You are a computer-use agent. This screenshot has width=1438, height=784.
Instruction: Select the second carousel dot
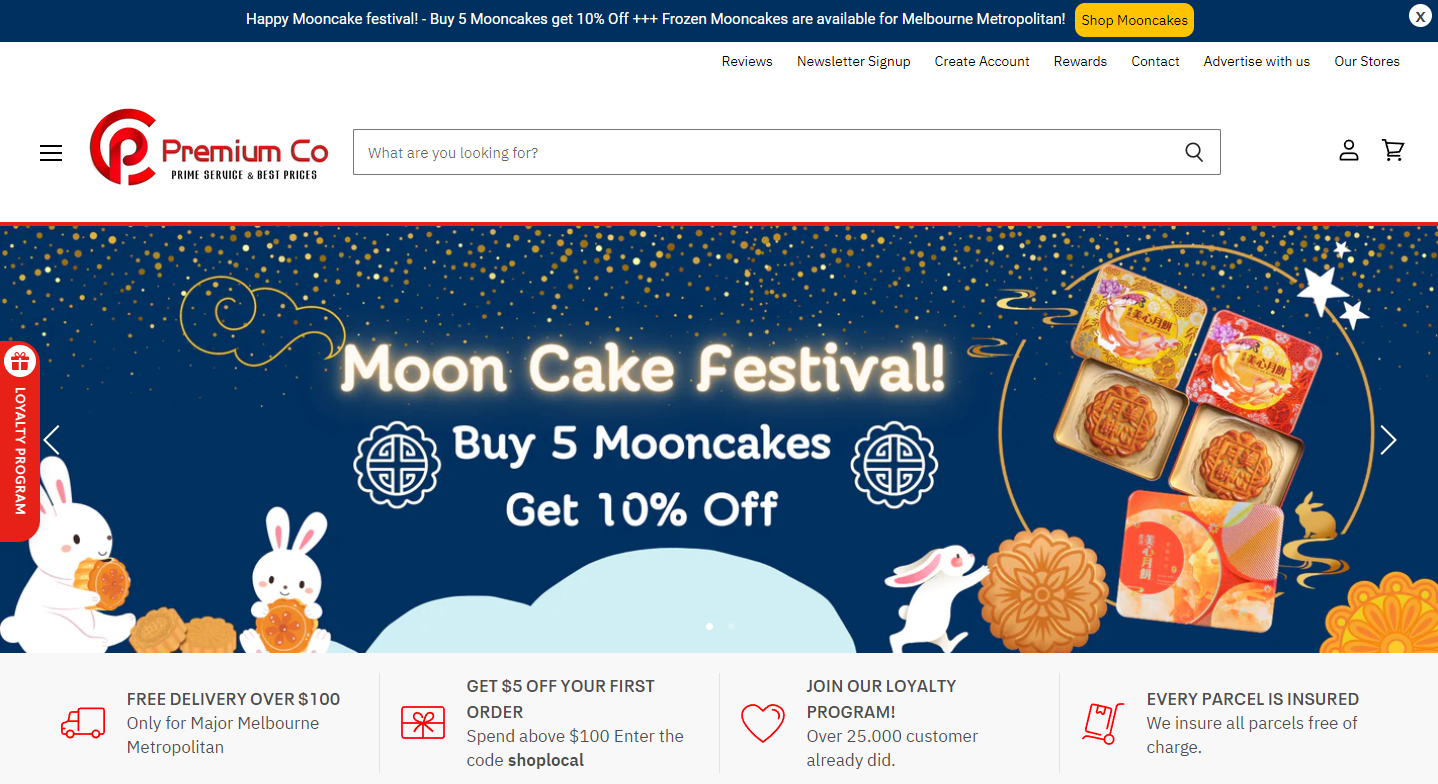[x=731, y=626]
